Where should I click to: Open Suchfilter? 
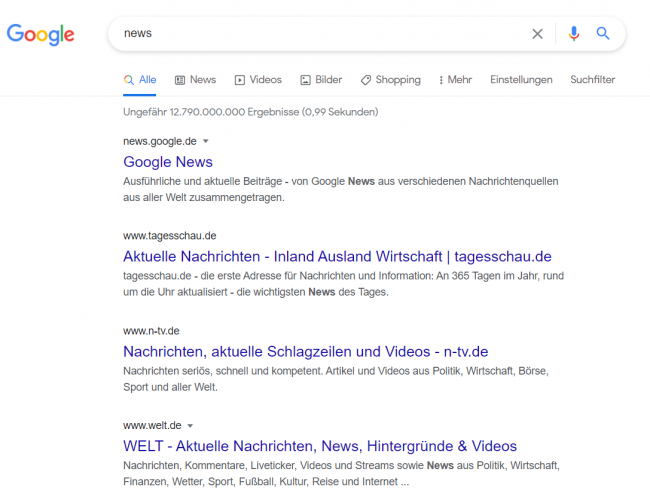[x=592, y=80]
